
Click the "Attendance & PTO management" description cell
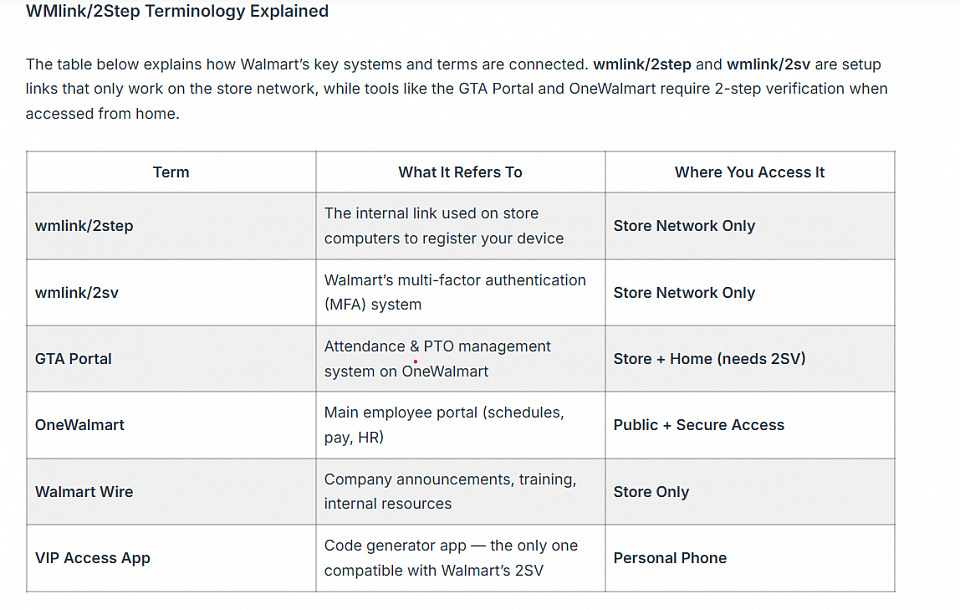coord(438,359)
